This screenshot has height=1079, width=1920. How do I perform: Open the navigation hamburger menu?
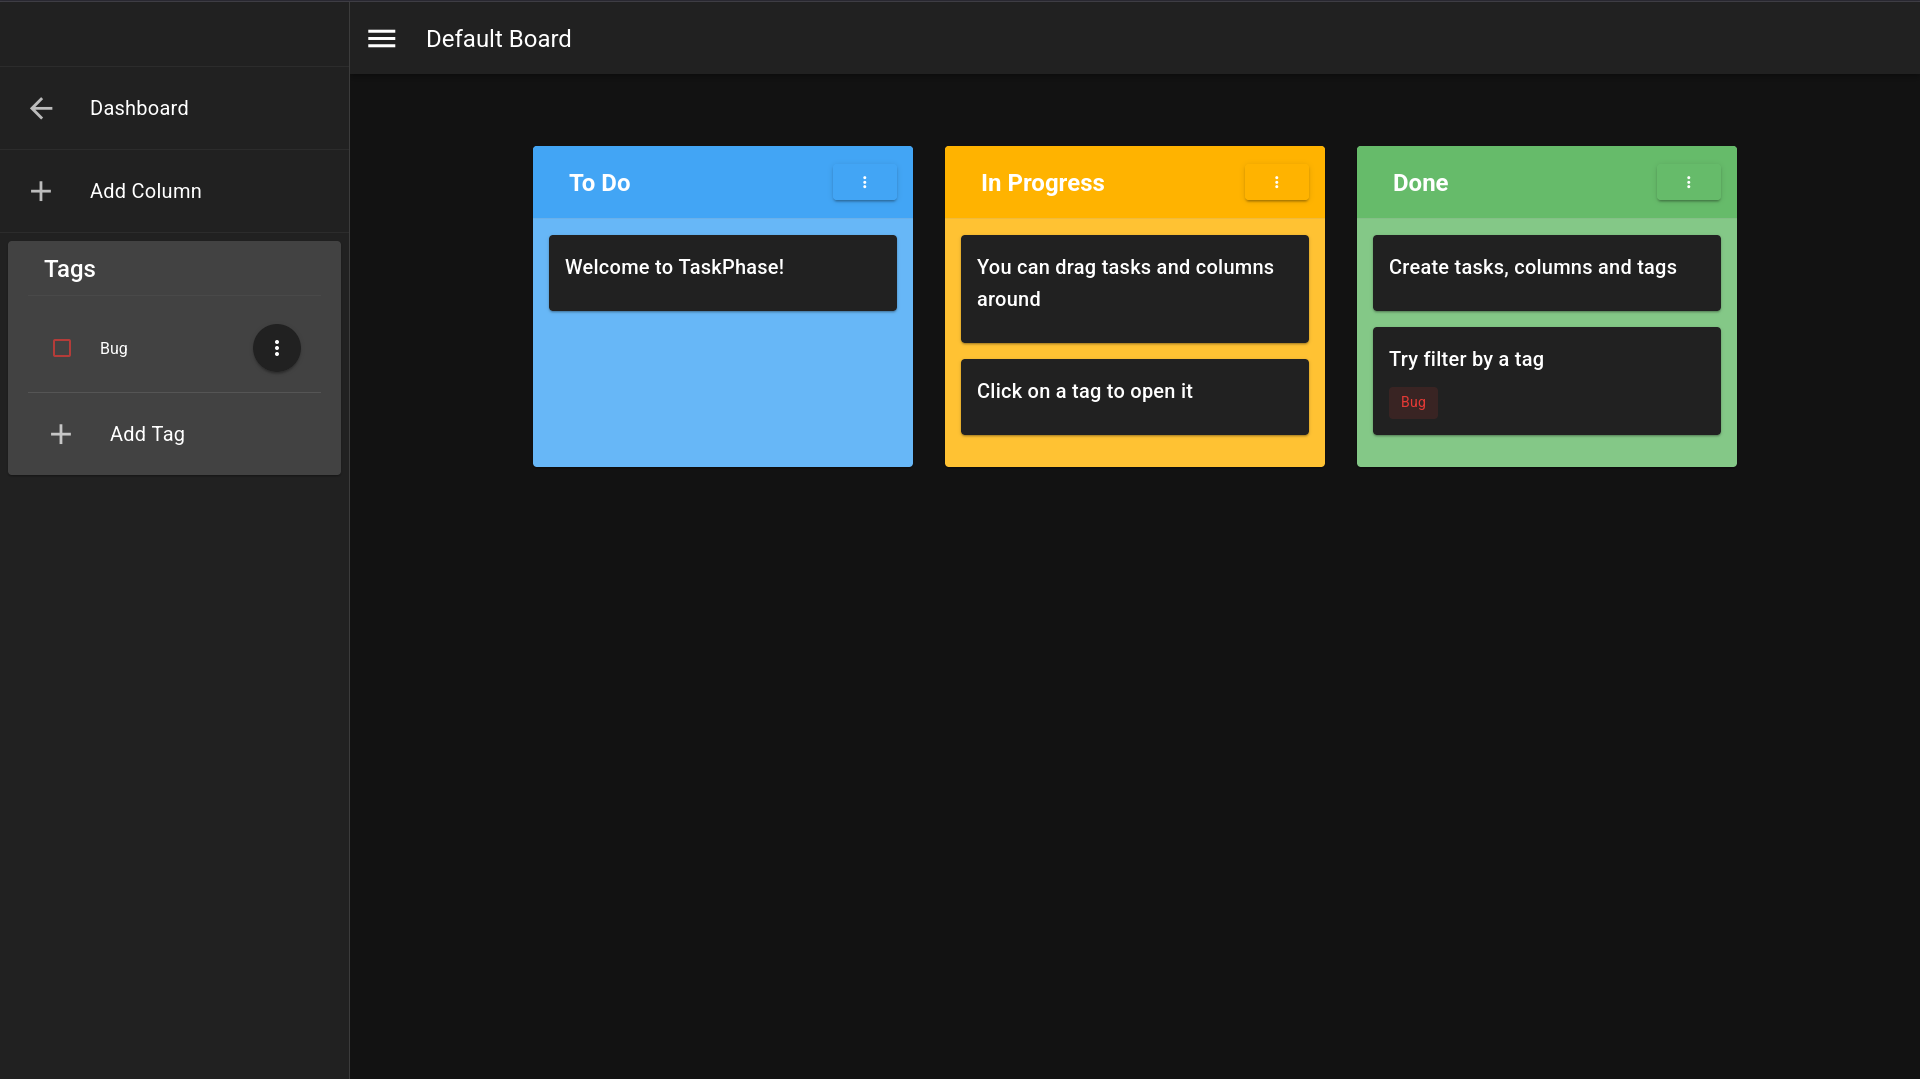(381, 38)
